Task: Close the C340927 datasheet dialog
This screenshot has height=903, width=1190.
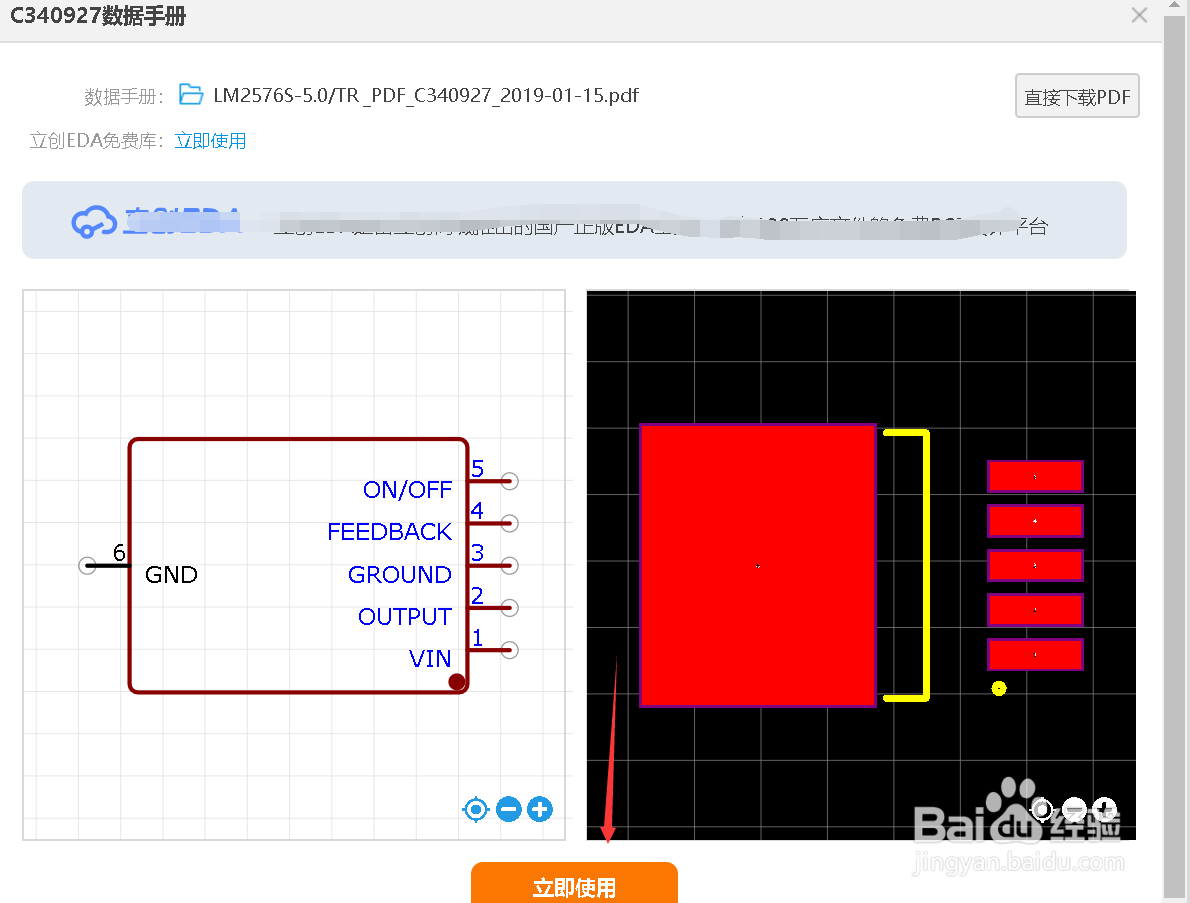Action: (1138, 15)
